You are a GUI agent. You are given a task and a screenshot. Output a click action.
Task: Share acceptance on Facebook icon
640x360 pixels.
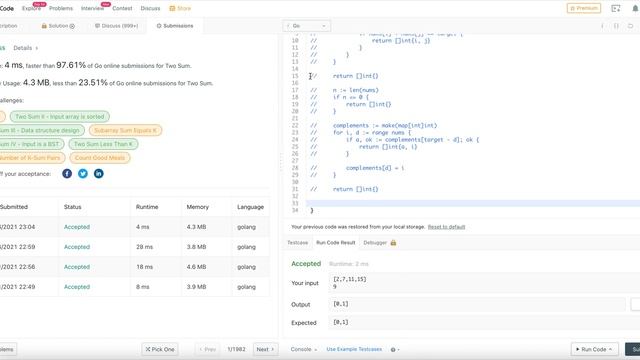(67, 173)
